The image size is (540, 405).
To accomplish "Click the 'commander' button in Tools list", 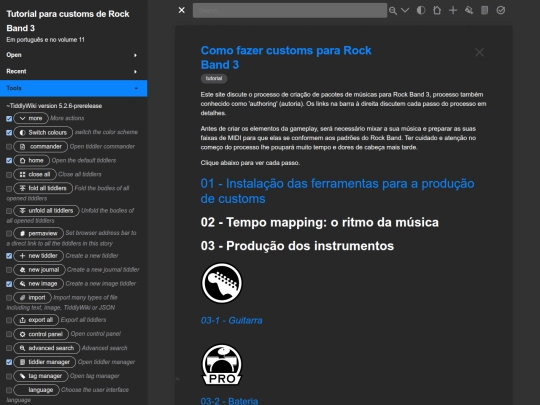I will tap(41, 146).
